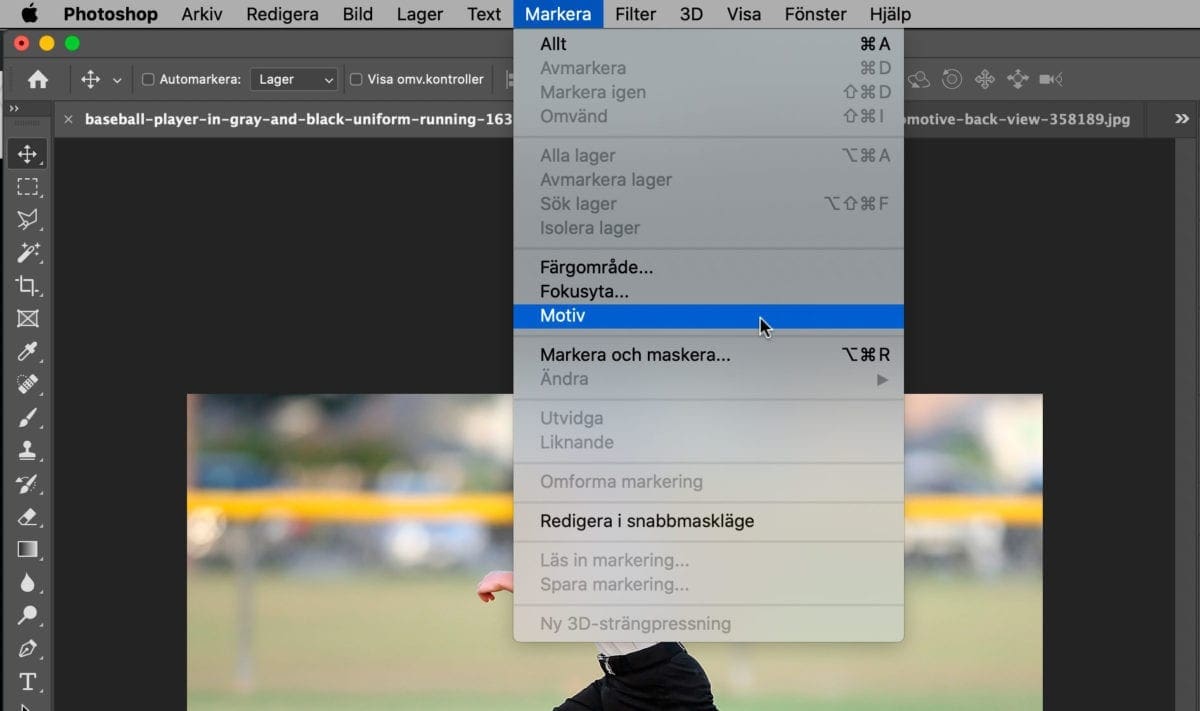Image resolution: width=1200 pixels, height=711 pixels.
Task: Select the Frame tool
Action: tap(27, 319)
